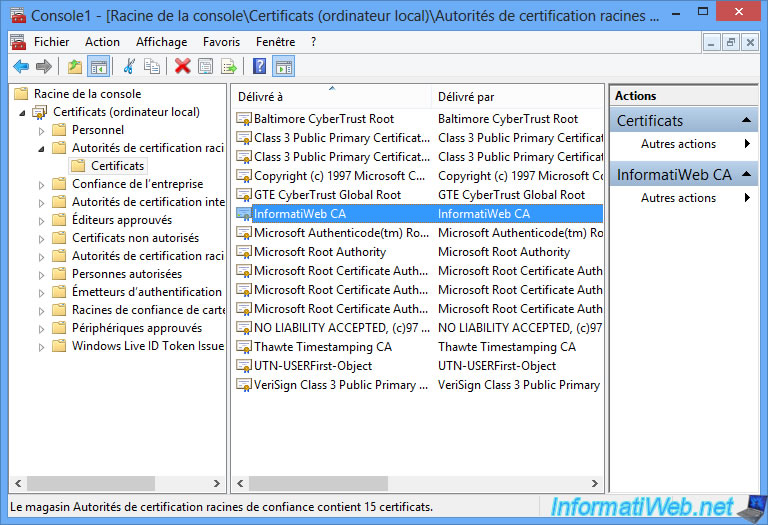Expand the Personnes autorisées node
Image resolution: width=768 pixels, height=525 pixels.
point(41,275)
